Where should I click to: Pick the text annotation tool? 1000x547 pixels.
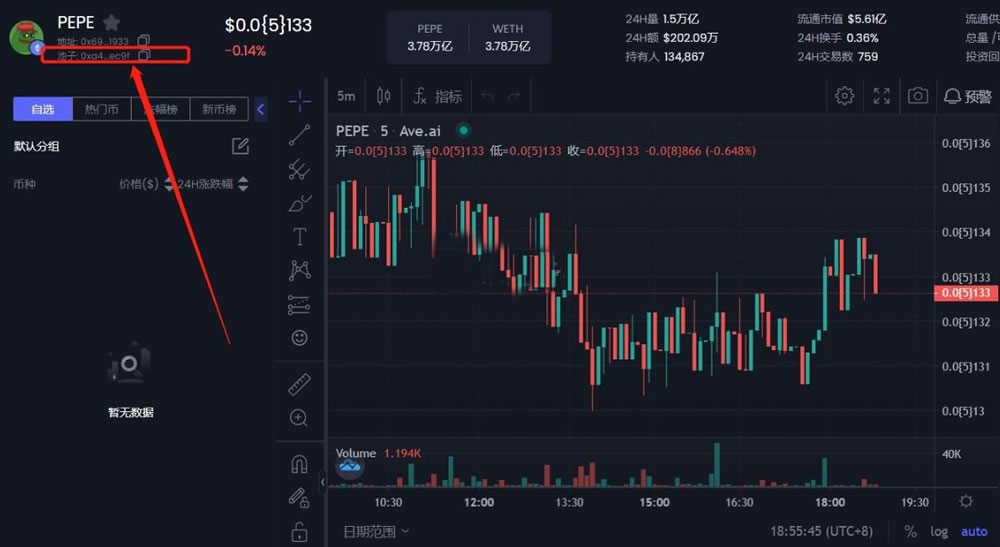point(299,237)
